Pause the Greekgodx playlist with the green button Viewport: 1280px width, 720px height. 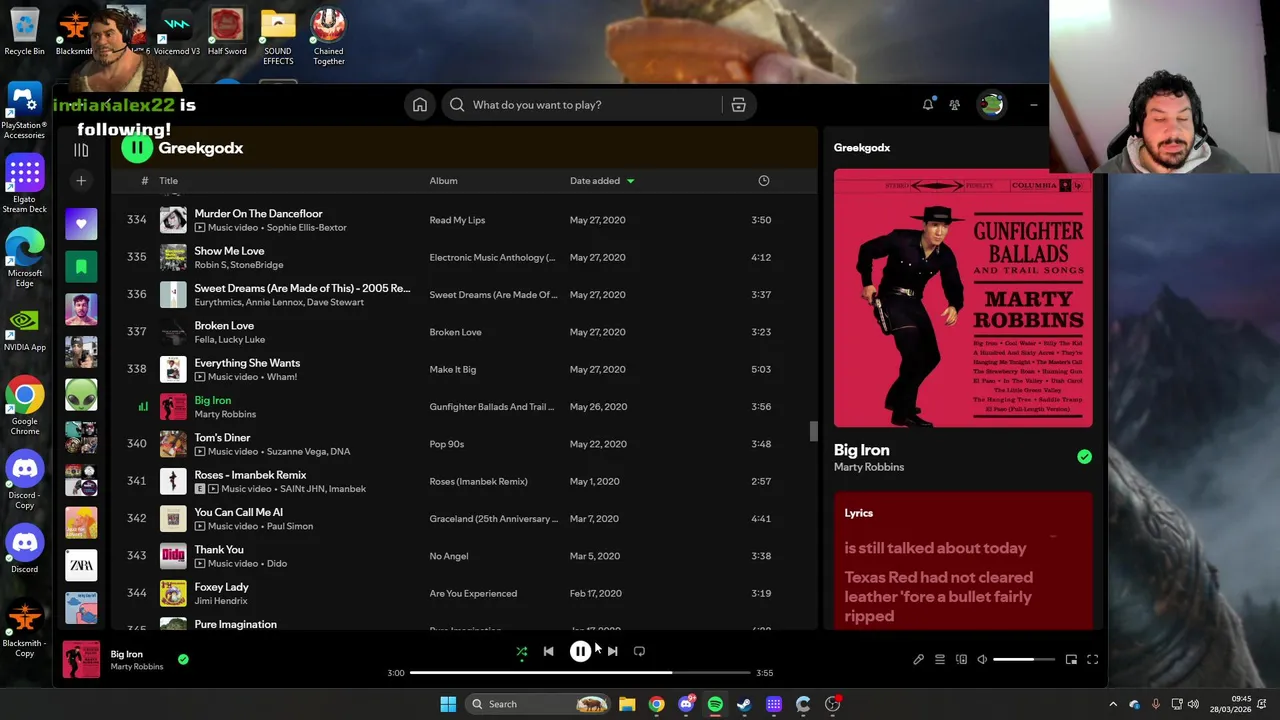[x=137, y=148]
